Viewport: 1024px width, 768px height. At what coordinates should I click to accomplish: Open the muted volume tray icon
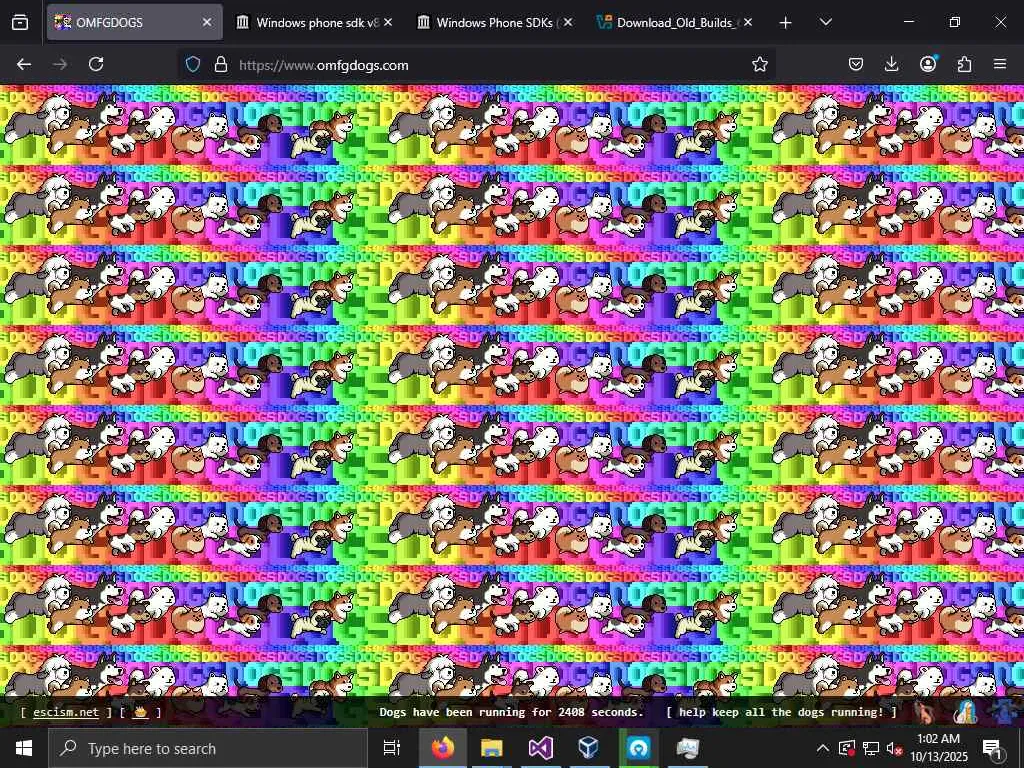(x=895, y=748)
